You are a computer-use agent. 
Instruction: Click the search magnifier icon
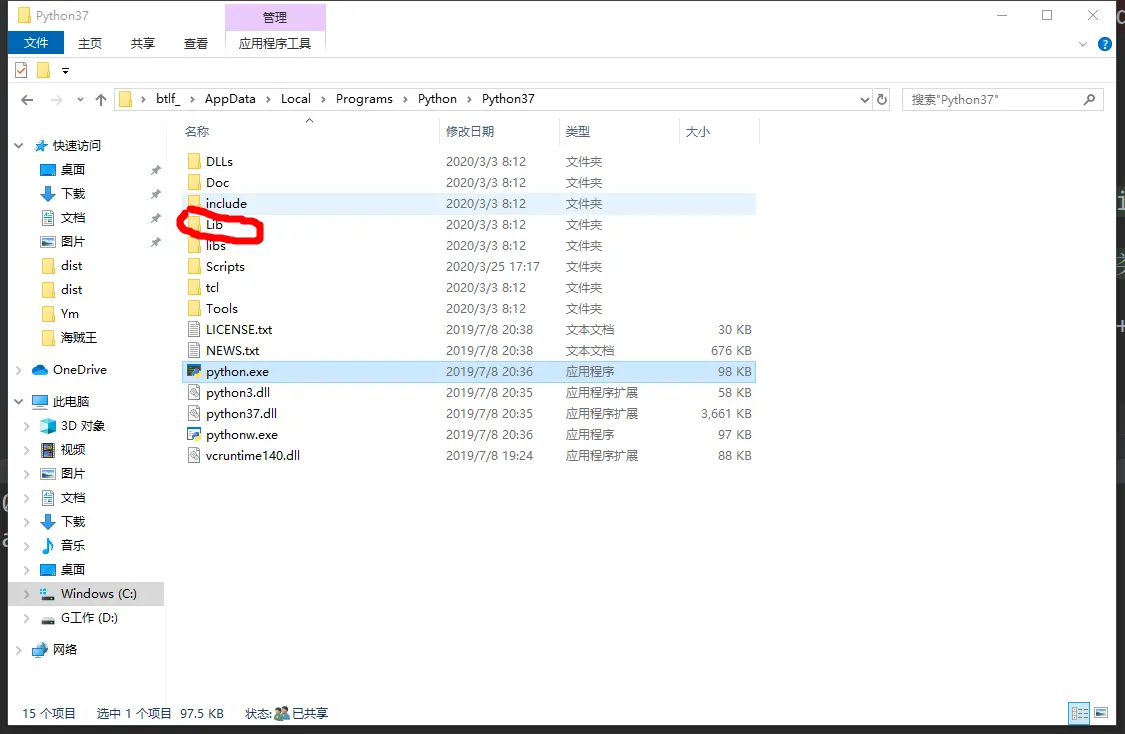(1089, 100)
